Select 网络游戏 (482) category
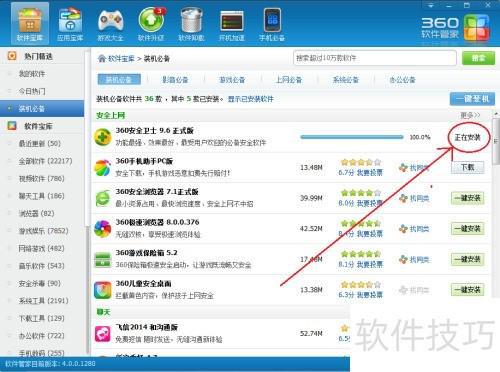 click(x=42, y=248)
